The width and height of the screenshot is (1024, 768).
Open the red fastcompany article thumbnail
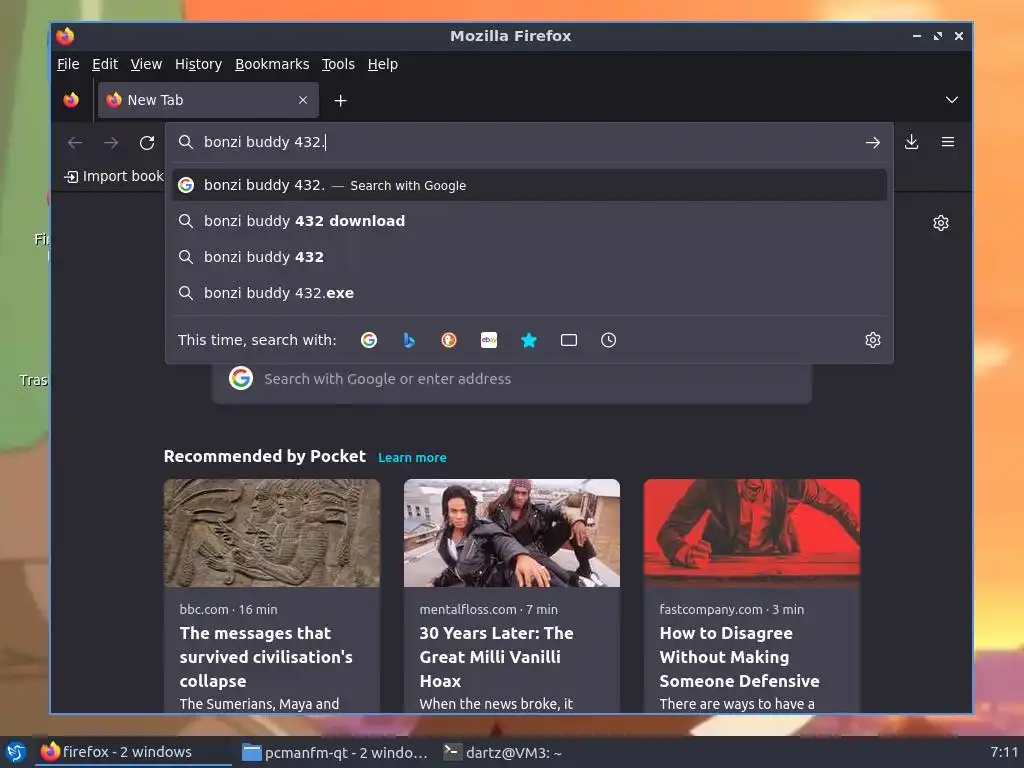752,533
